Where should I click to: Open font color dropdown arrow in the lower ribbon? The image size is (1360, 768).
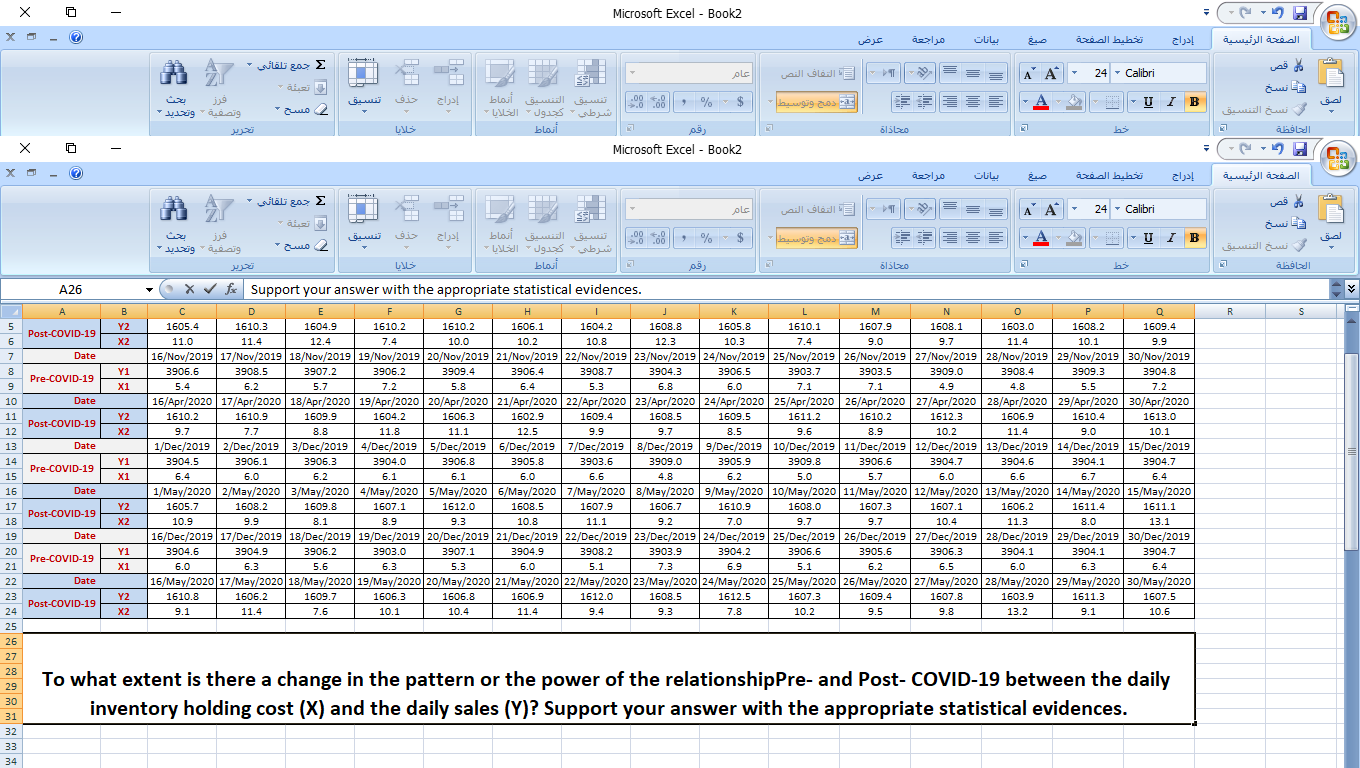(1026, 238)
